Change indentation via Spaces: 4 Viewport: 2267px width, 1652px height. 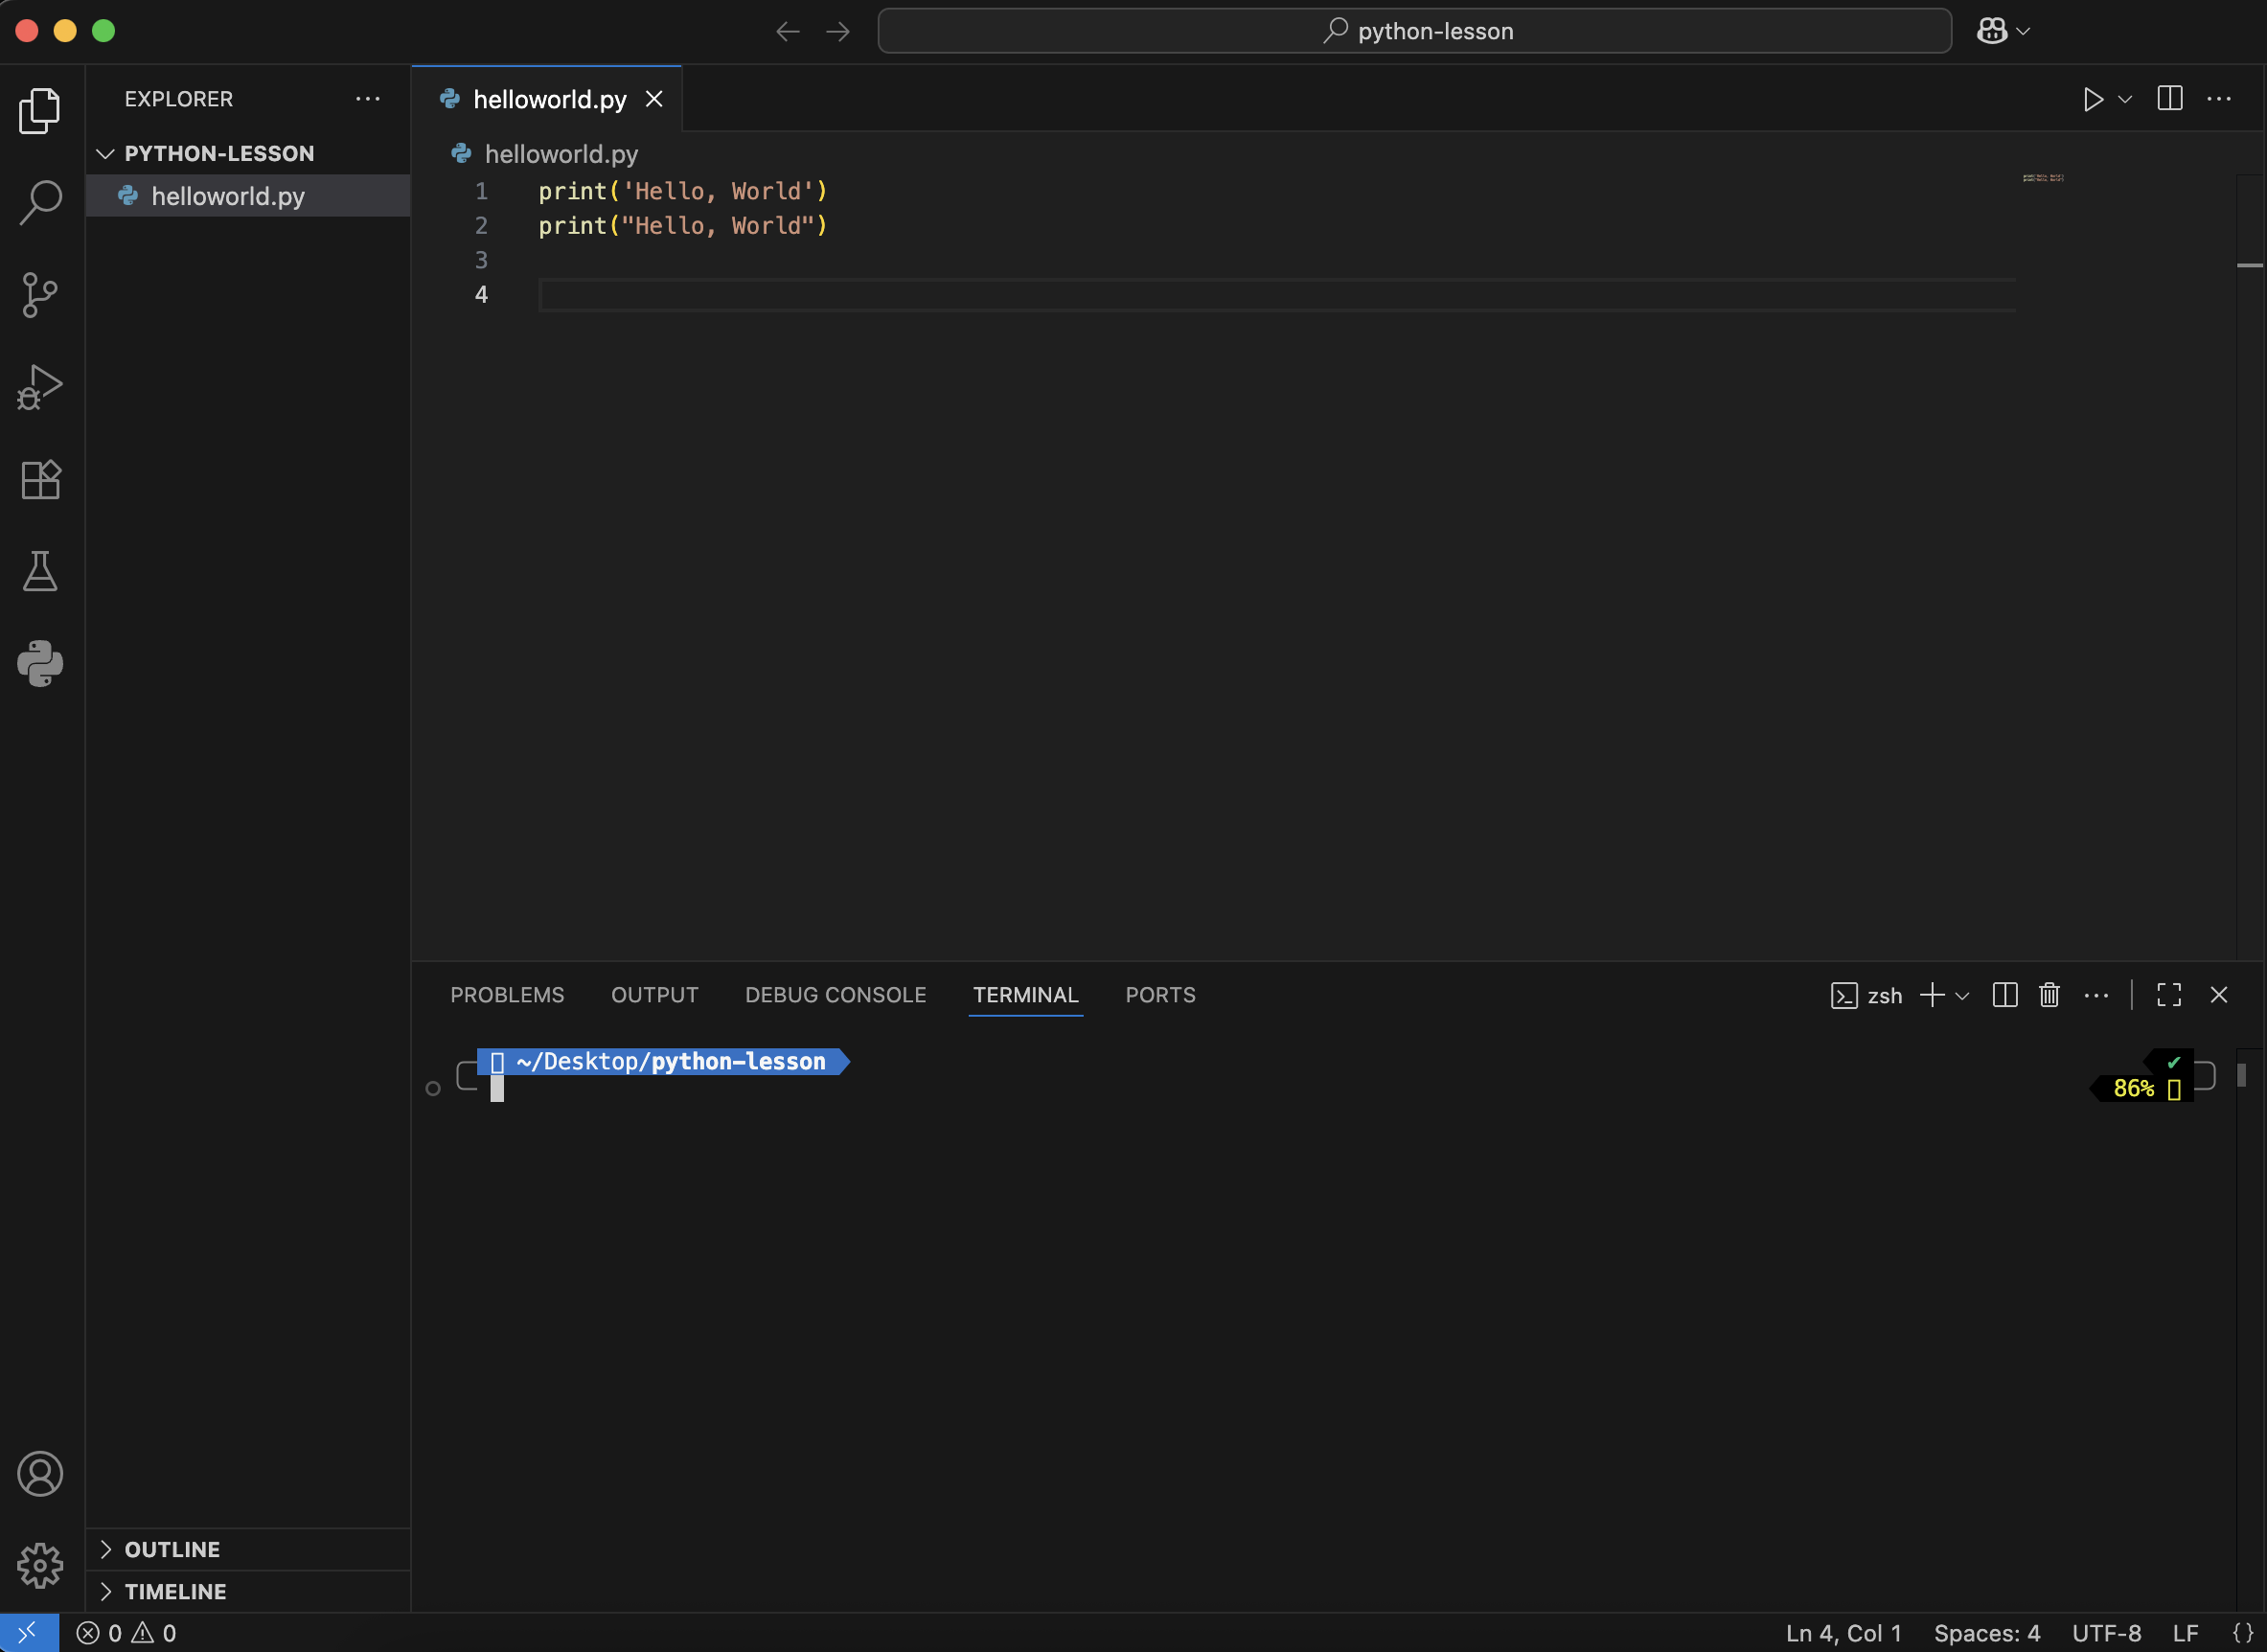pyautogui.click(x=1987, y=1633)
